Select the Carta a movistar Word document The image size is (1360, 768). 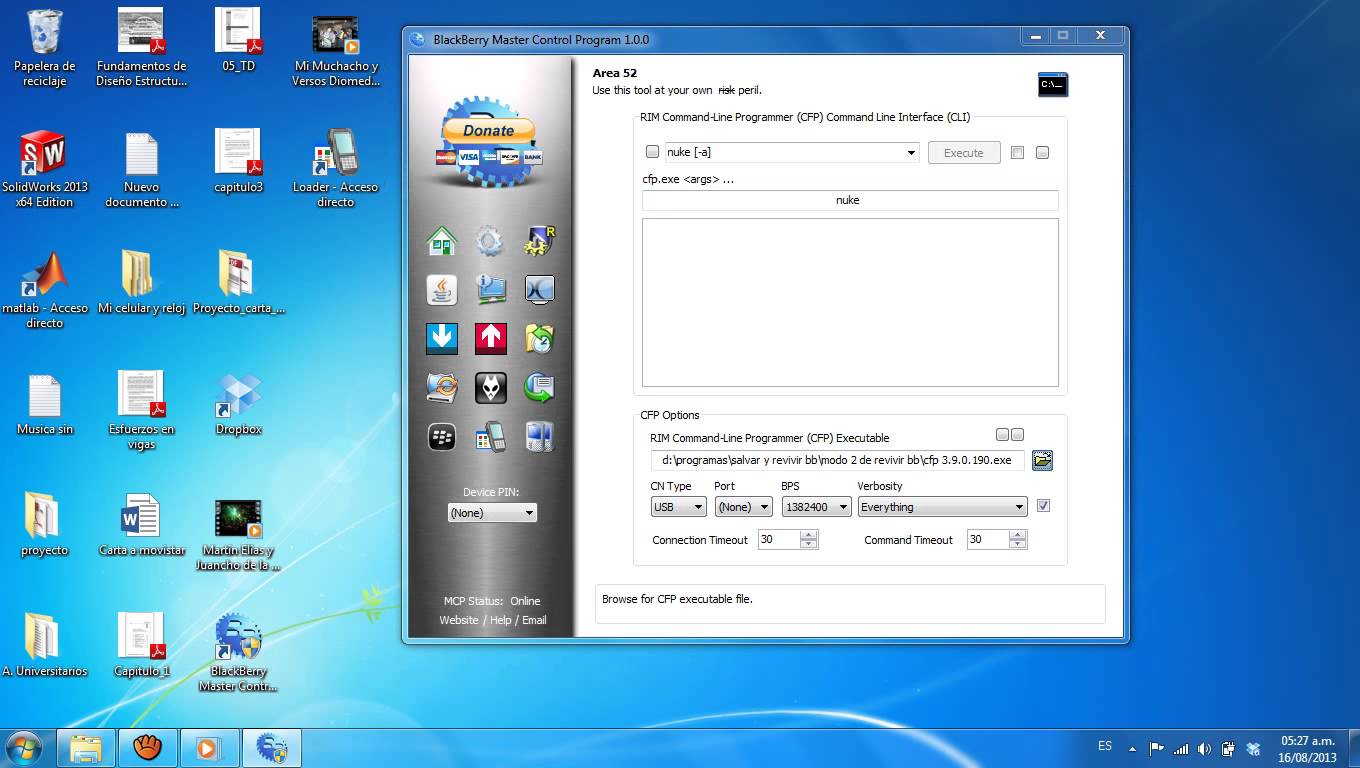click(141, 526)
